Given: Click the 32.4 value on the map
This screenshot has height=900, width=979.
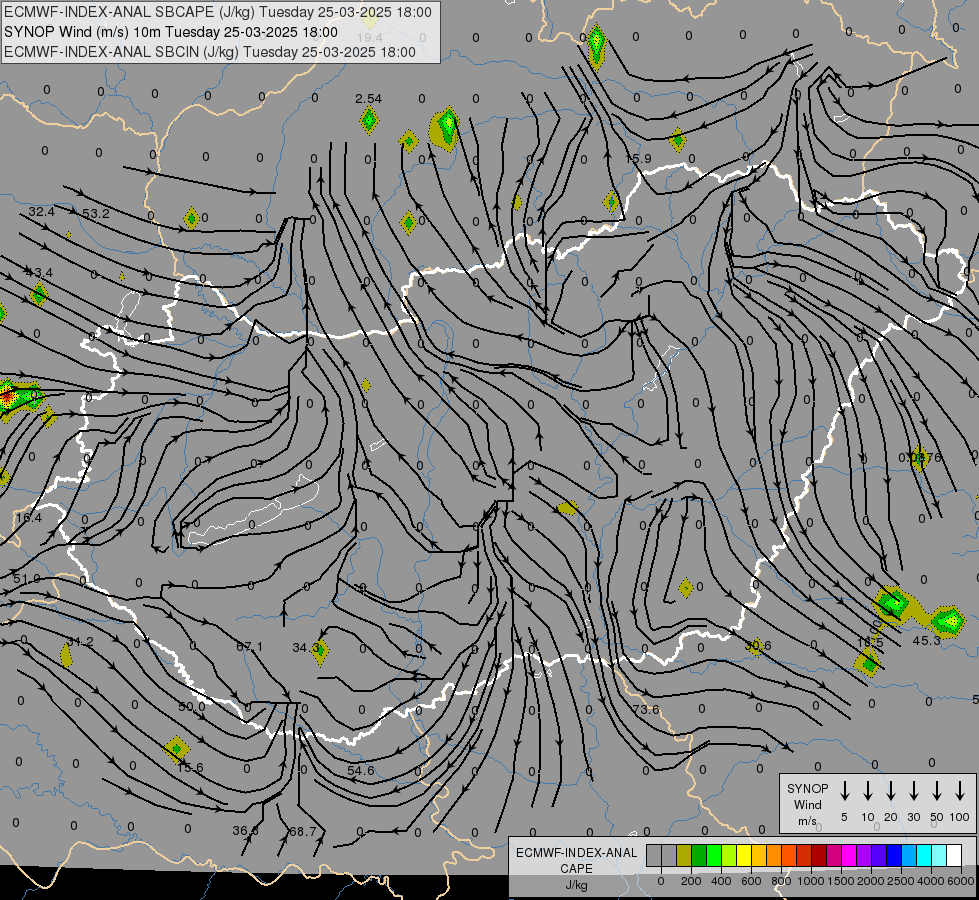Looking at the screenshot, I should click(41, 212).
